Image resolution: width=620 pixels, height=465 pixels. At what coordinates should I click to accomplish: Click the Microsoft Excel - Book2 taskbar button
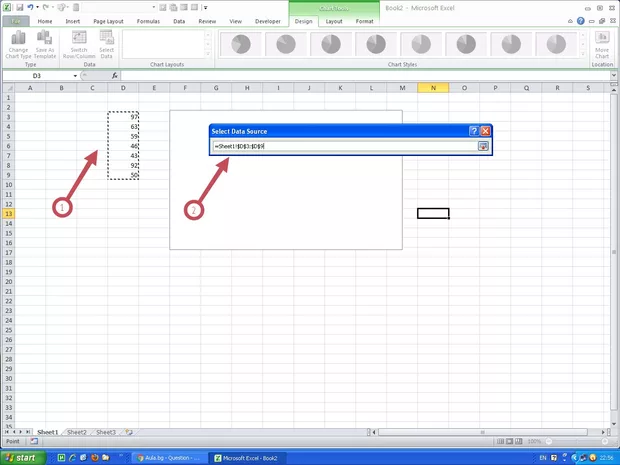248,458
